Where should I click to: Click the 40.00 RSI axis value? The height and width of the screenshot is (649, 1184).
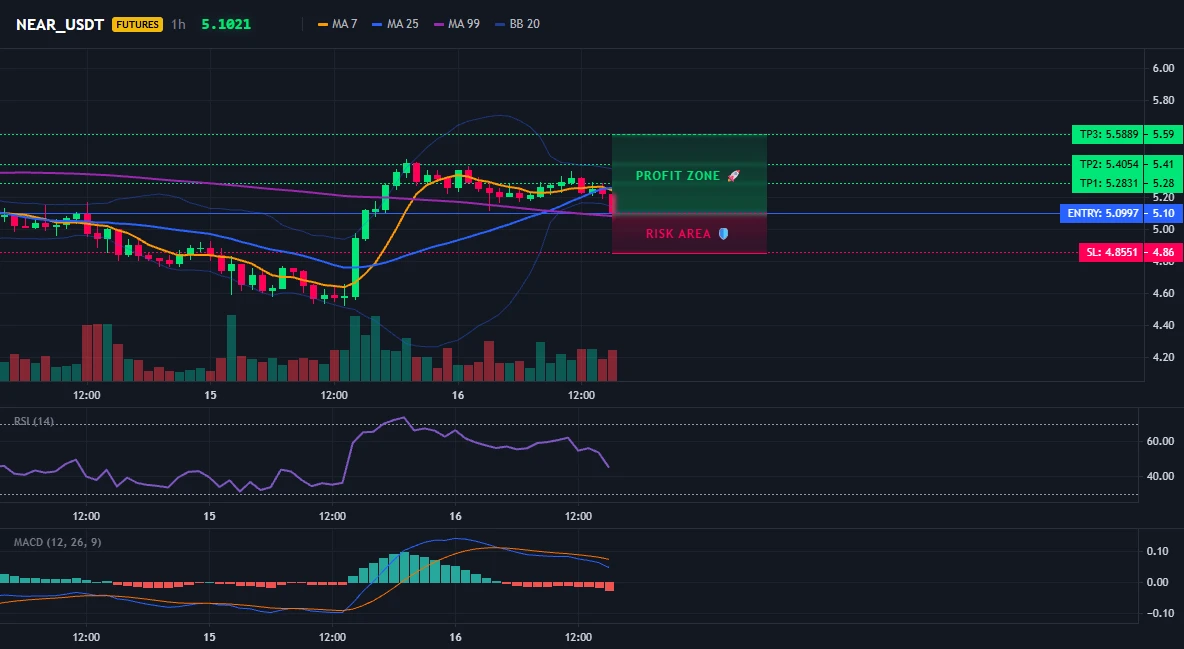coord(1160,477)
